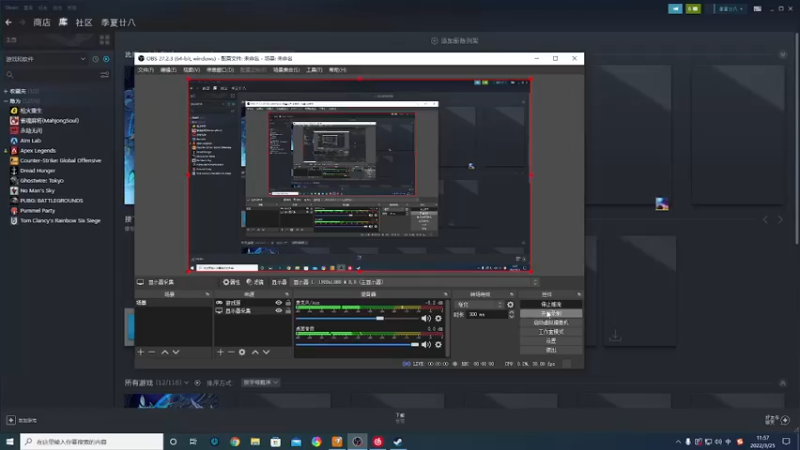Move the scene down in the Scenes list
Image resolution: width=800 pixels, height=450 pixels.
[176, 352]
